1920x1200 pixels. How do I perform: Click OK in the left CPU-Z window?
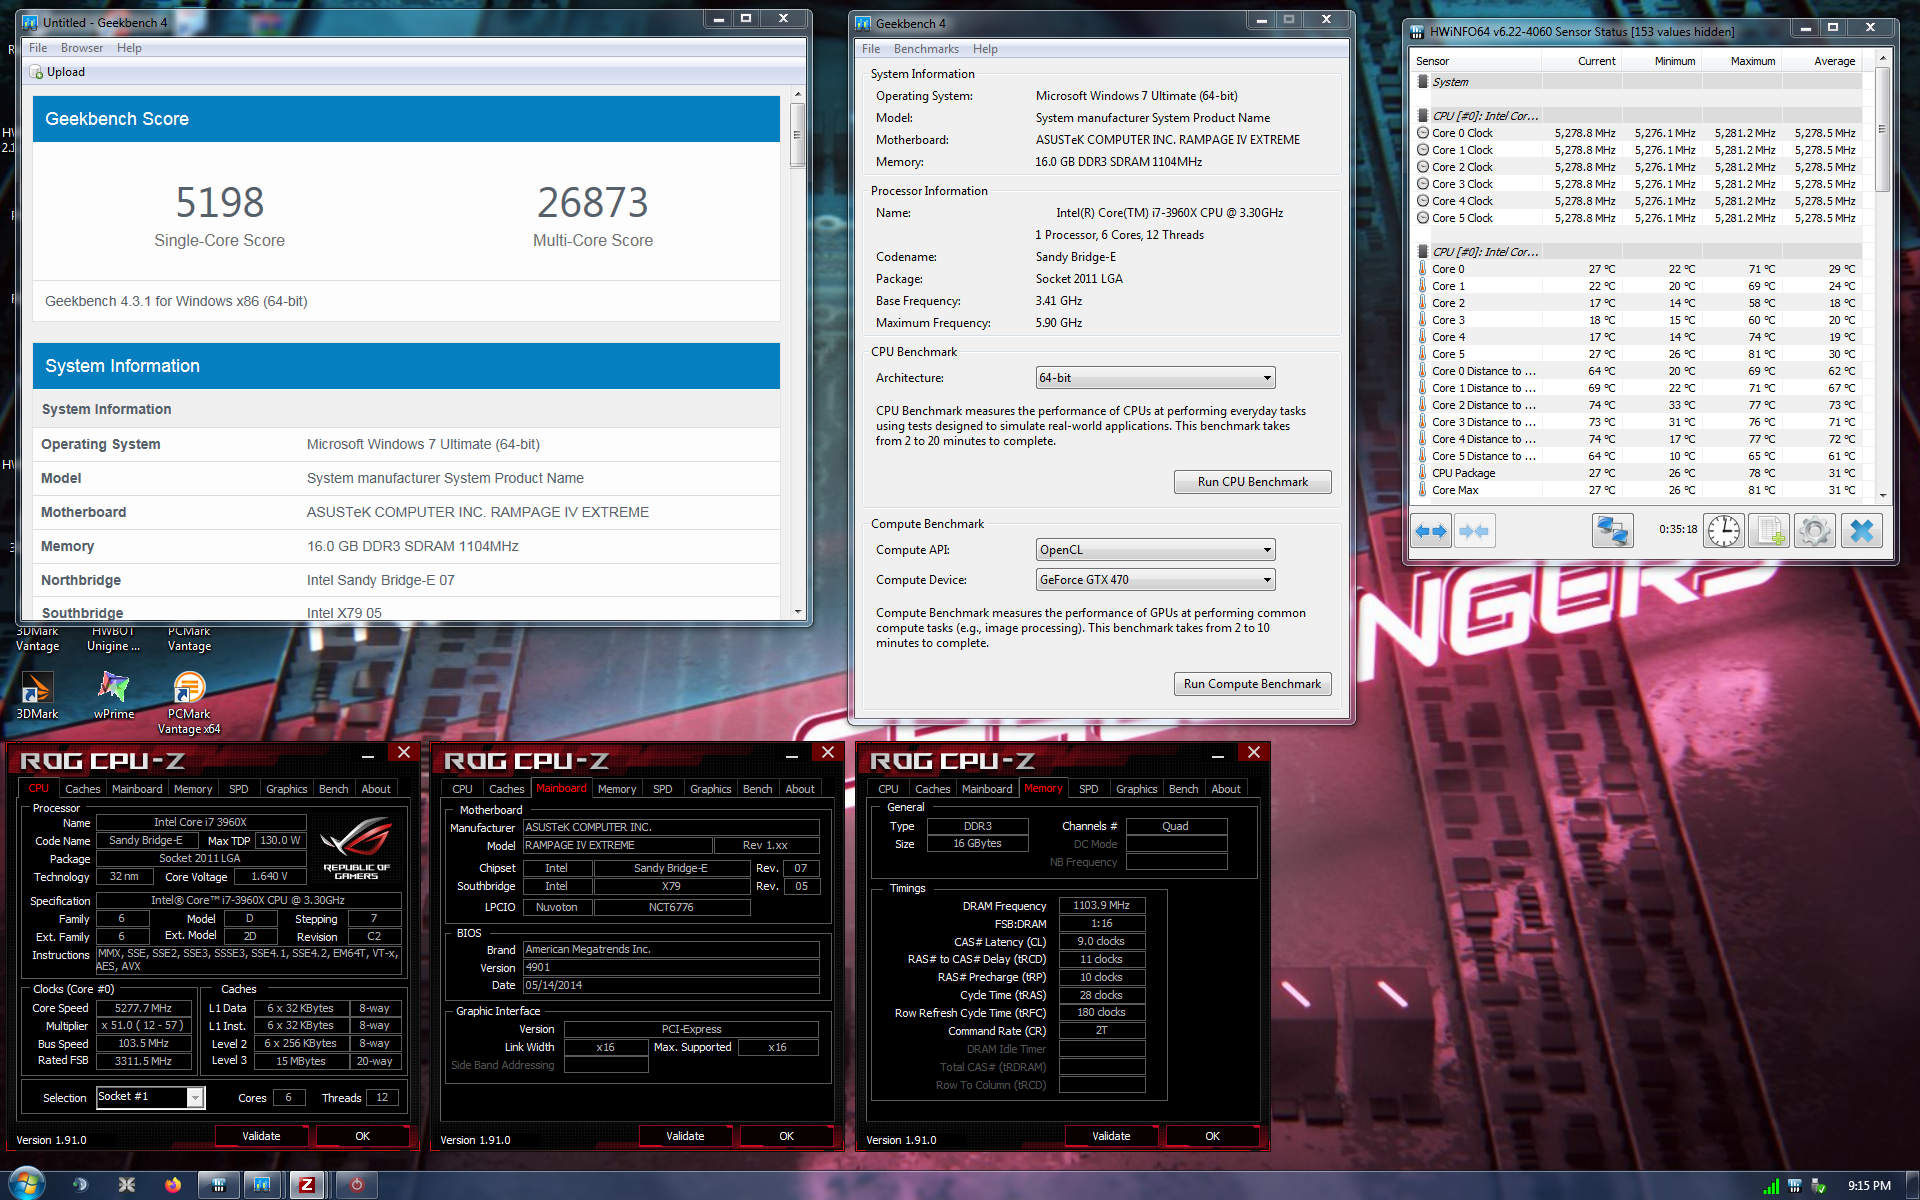pyautogui.click(x=362, y=1136)
